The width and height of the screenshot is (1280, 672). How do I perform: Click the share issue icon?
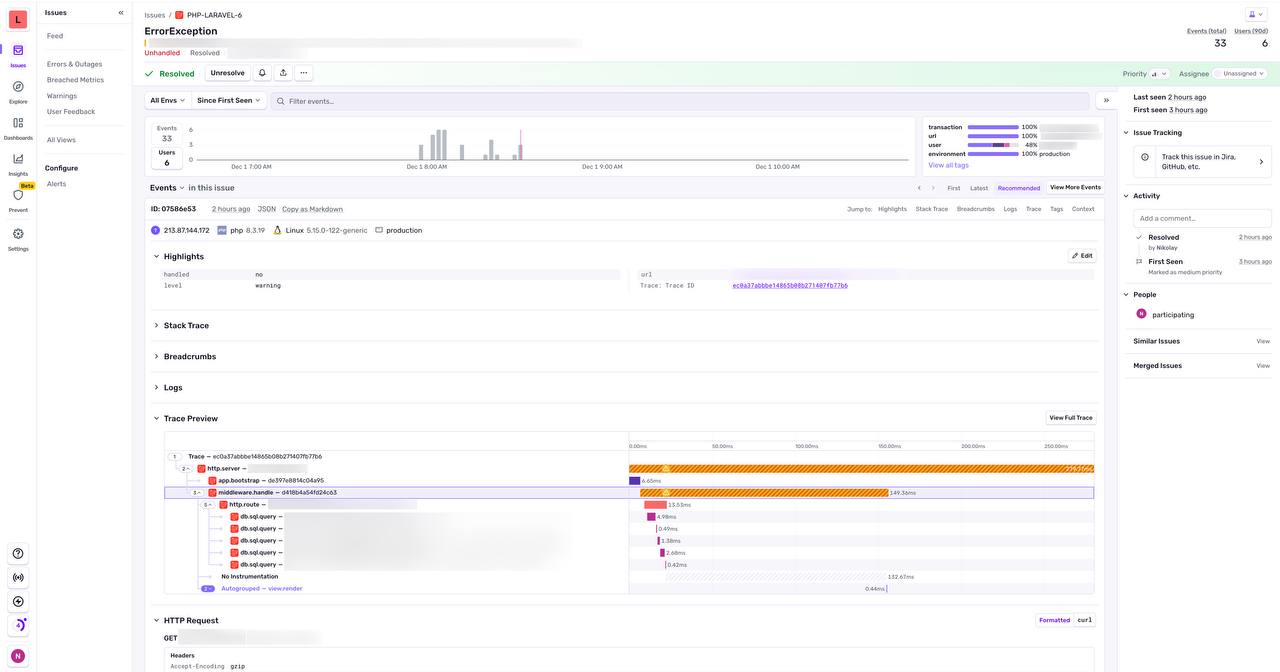283,73
